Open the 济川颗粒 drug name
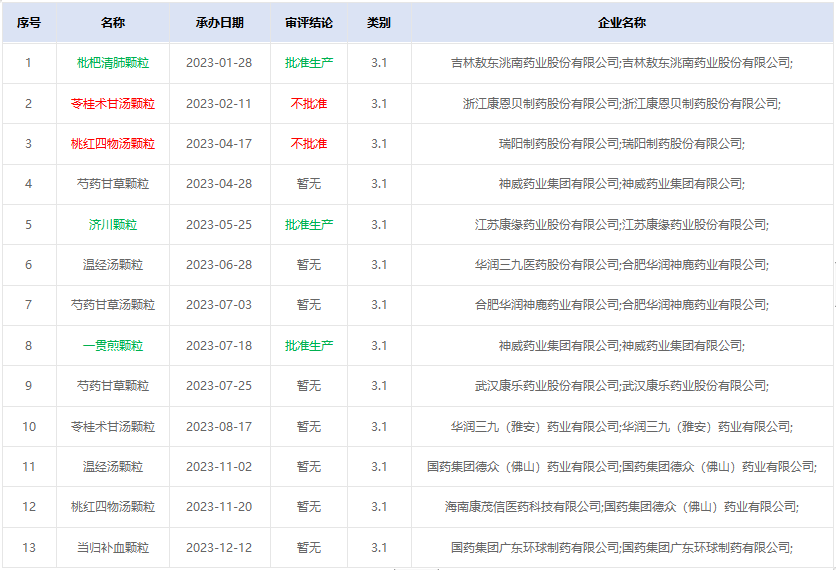The width and height of the screenshot is (836, 570). (x=113, y=224)
